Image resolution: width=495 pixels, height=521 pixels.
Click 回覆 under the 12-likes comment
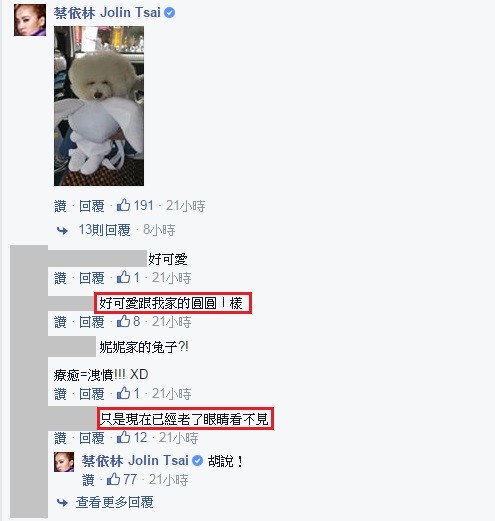(x=92, y=438)
